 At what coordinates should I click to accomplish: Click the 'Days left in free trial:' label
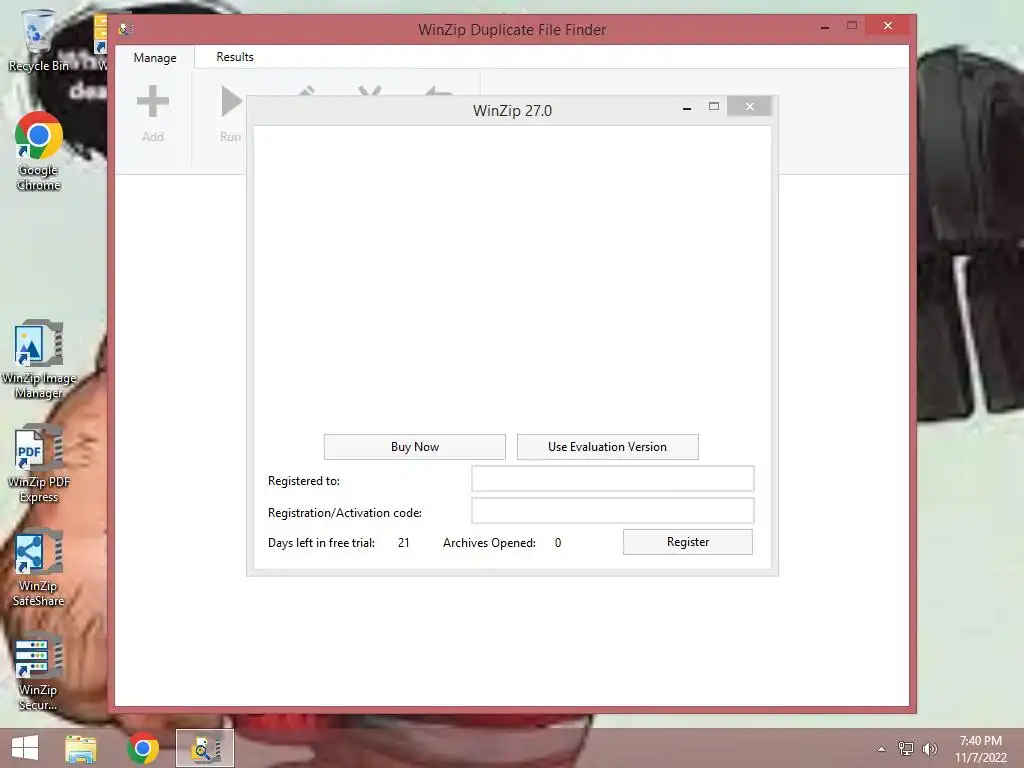pos(321,543)
